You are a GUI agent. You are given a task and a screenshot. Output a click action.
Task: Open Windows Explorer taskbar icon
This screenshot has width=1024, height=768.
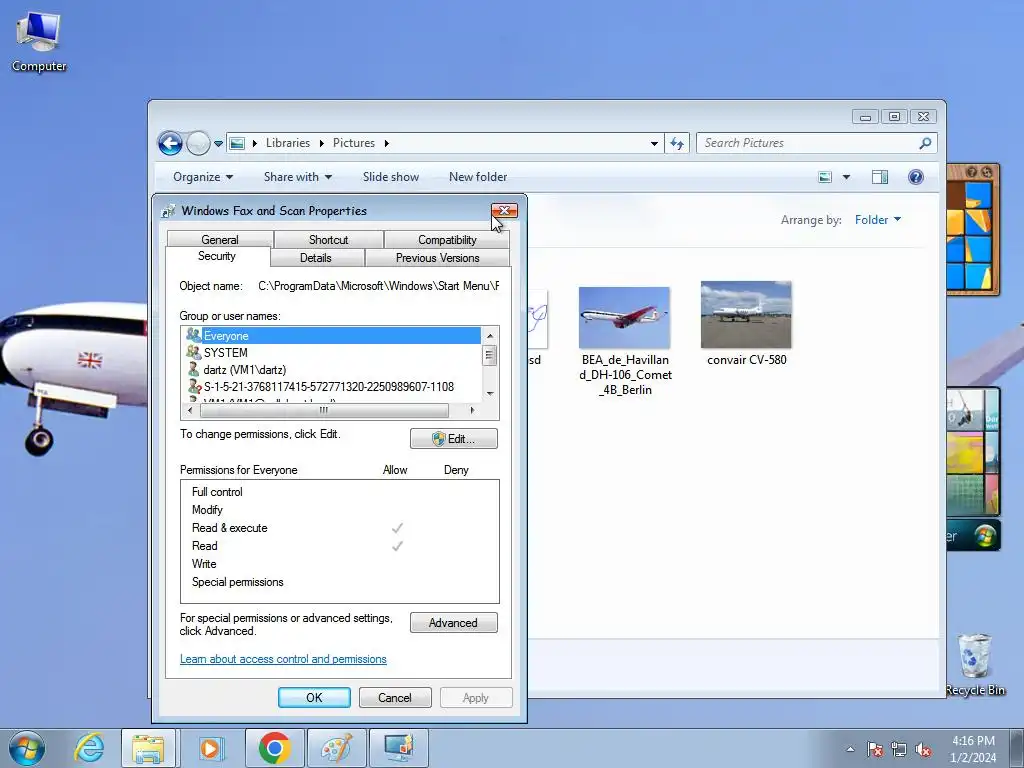tap(148, 748)
